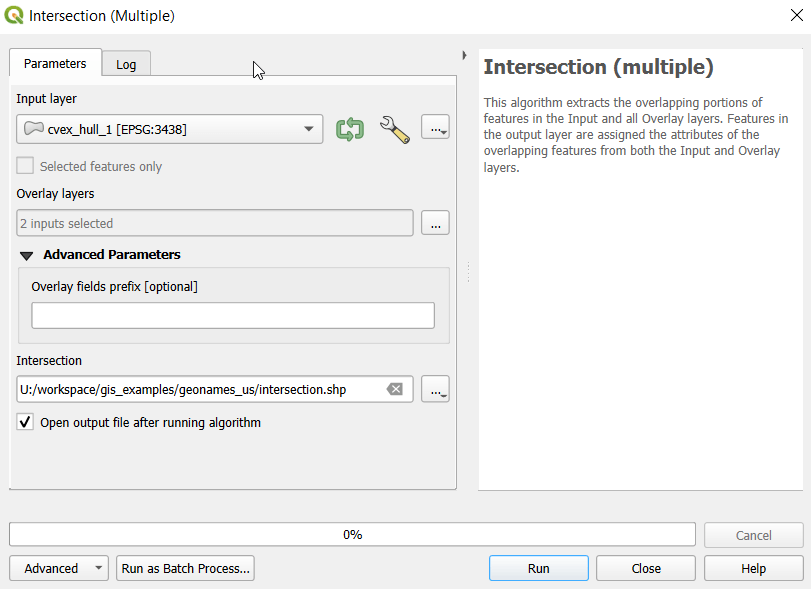Collapse the Advanced Parameters section
Viewport: 811px width, 589px height.
(x=27, y=255)
